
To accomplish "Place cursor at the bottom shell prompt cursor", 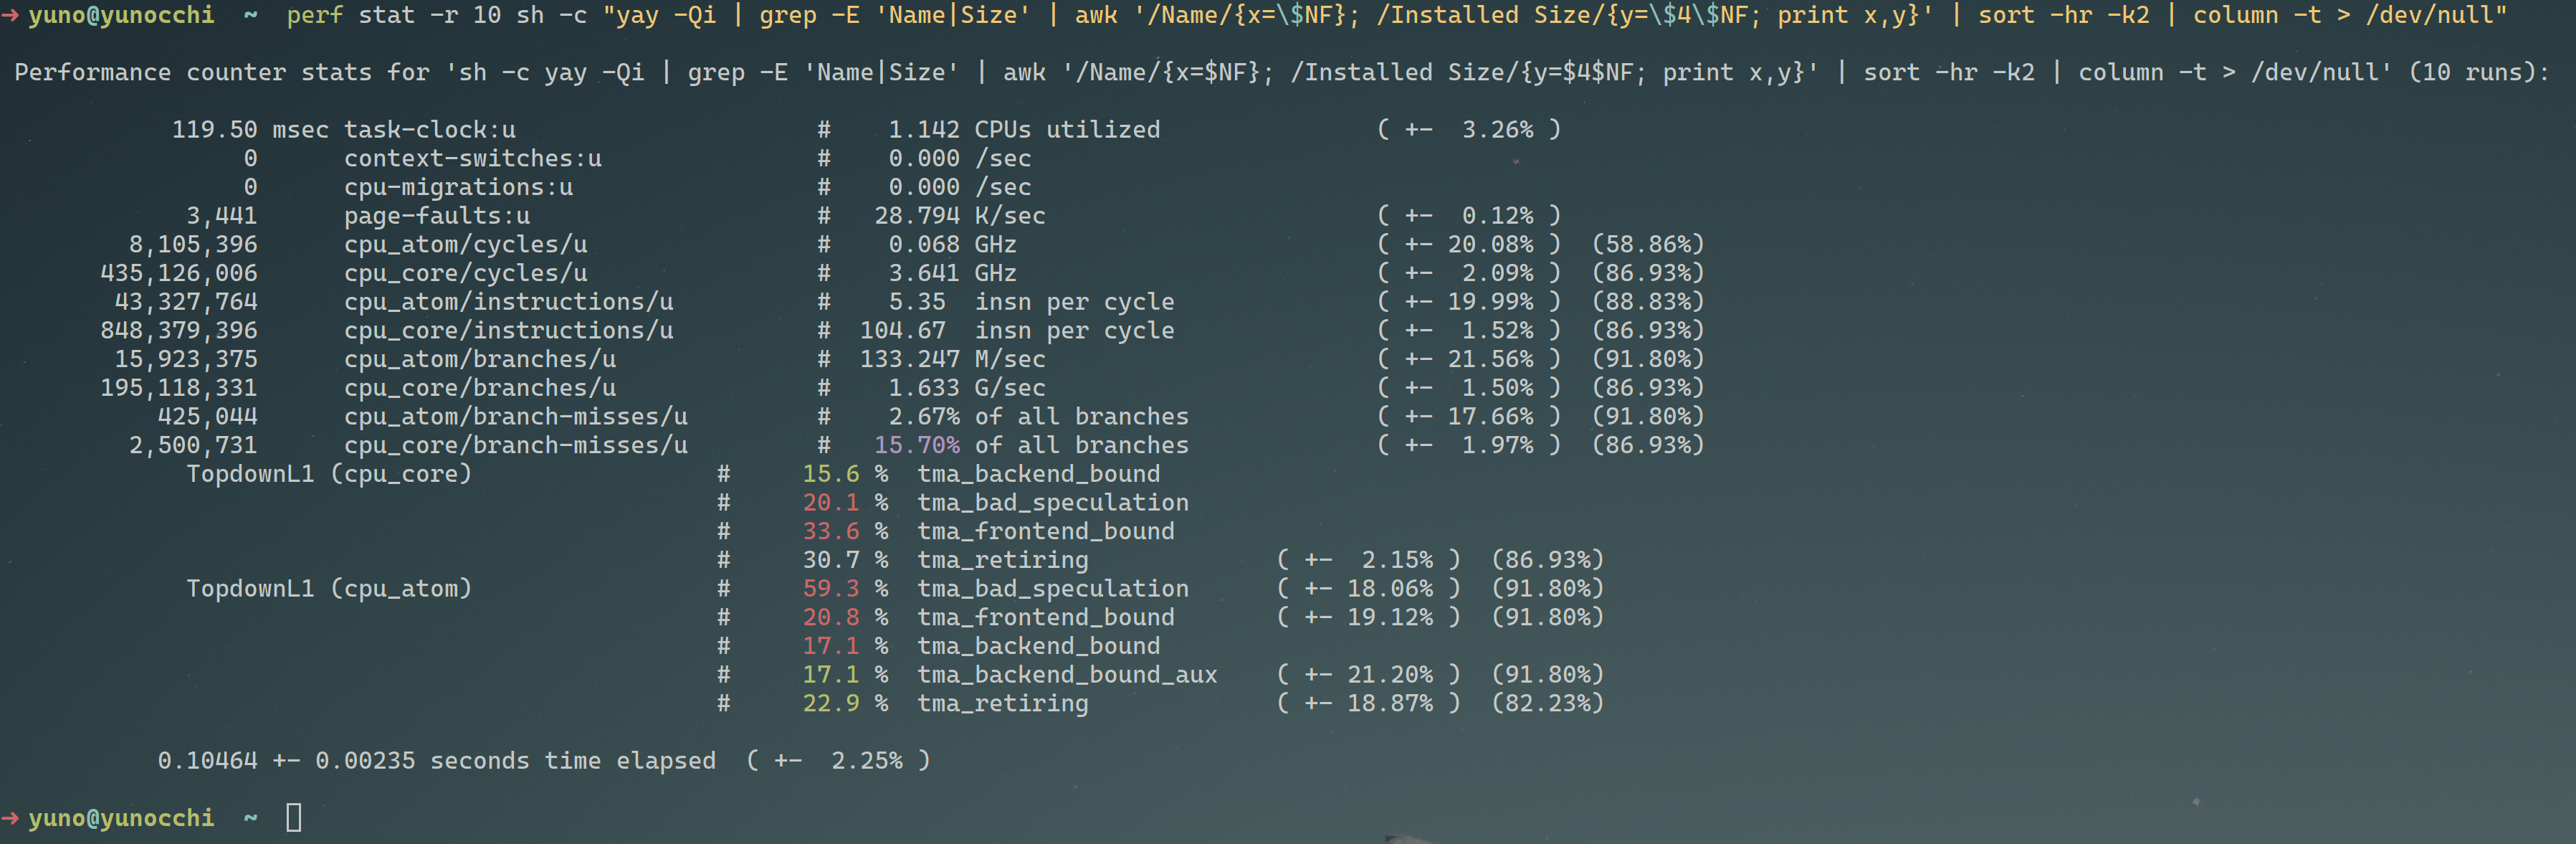I will pos(293,818).
